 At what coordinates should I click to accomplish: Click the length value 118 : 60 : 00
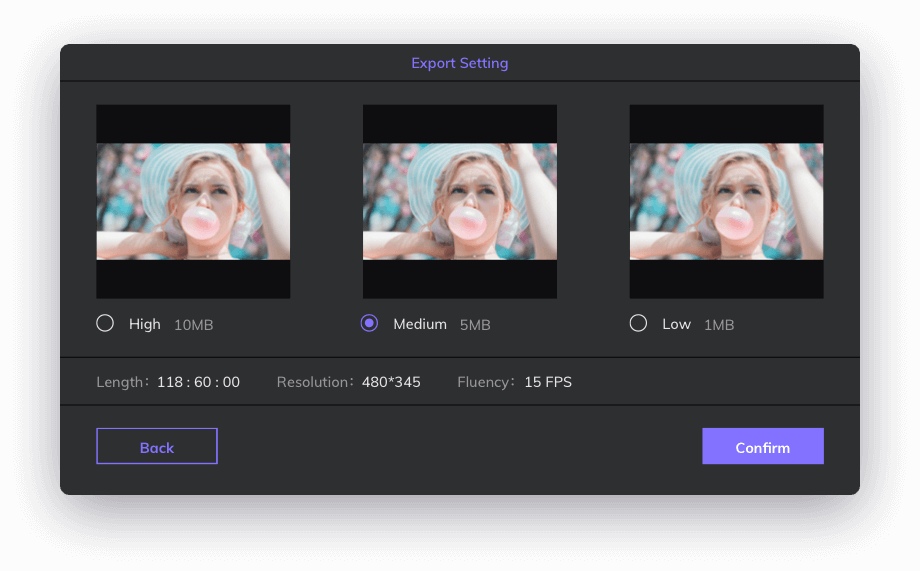coord(198,382)
